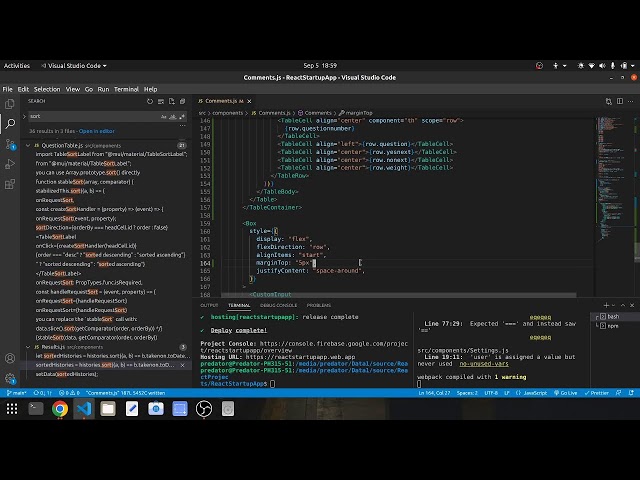Open the Accounts menu icon

(x=10, y=358)
